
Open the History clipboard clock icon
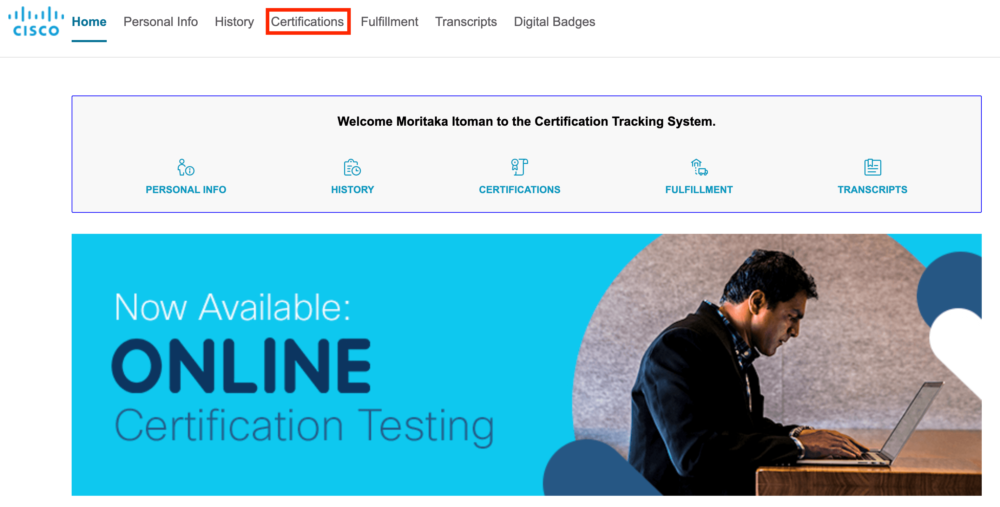click(x=352, y=168)
